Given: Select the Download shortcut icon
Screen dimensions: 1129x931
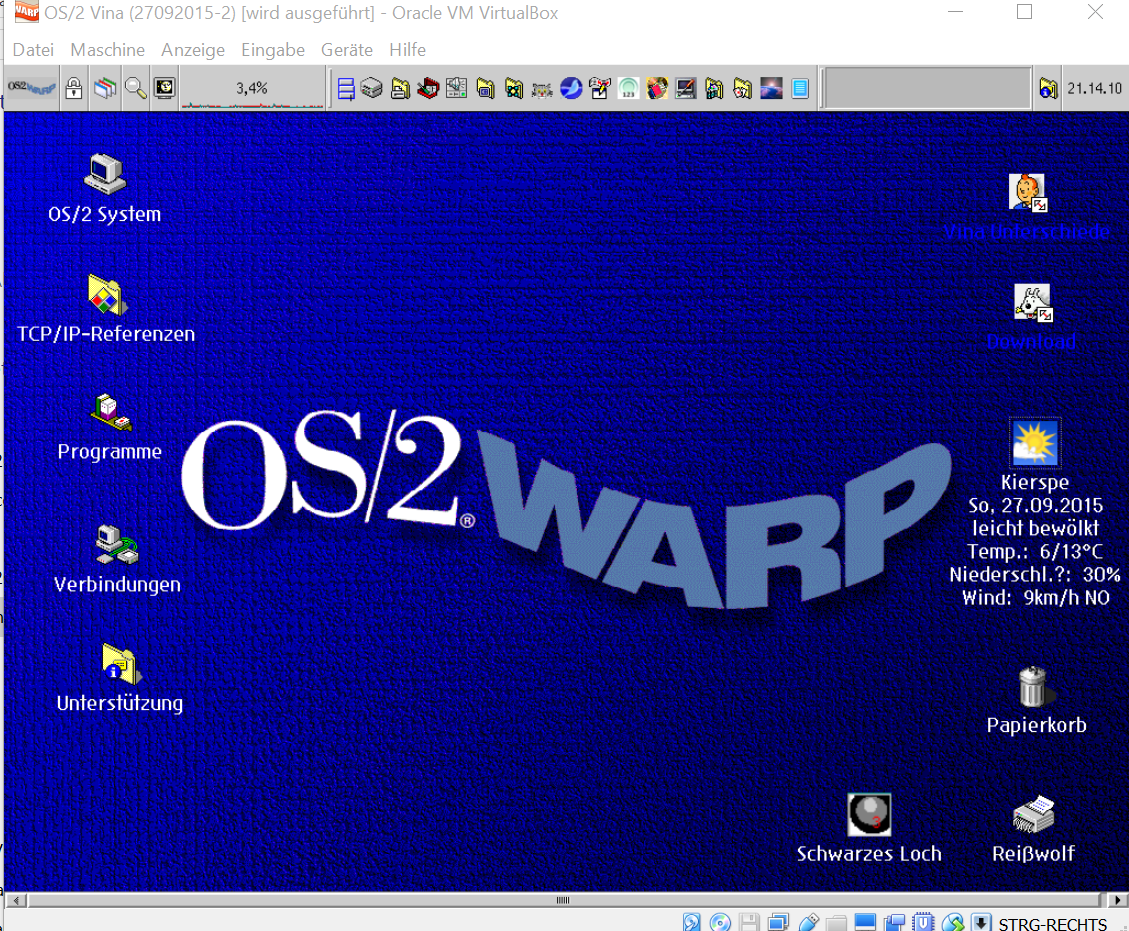Looking at the screenshot, I should [1033, 302].
